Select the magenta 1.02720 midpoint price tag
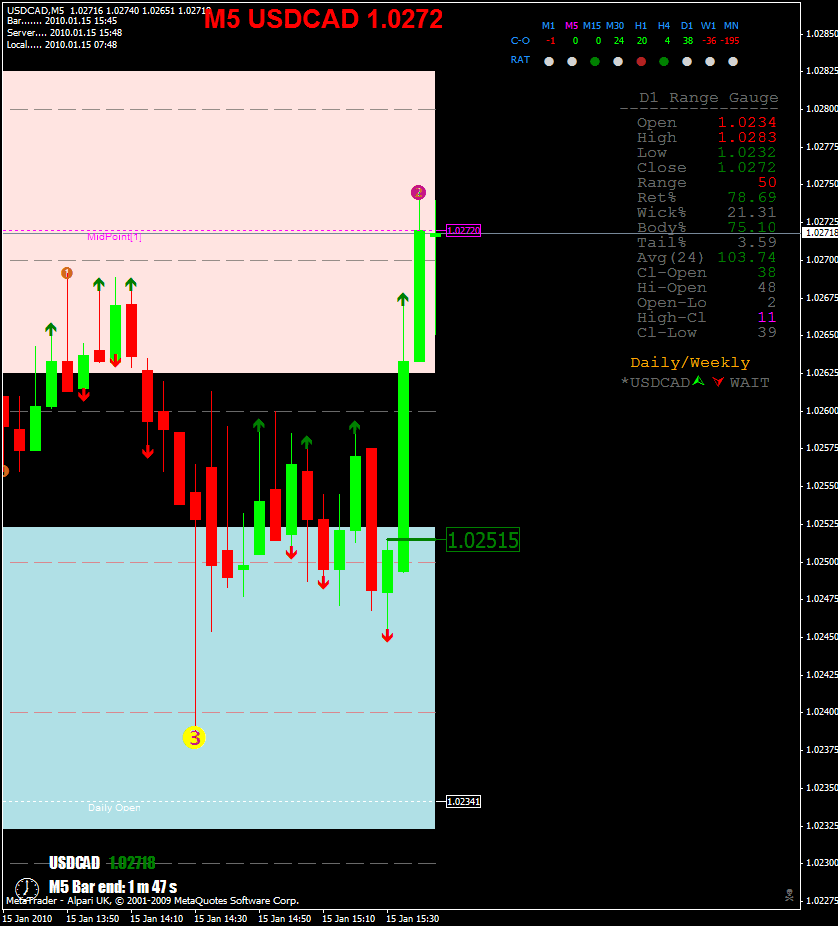 [464, 230]
